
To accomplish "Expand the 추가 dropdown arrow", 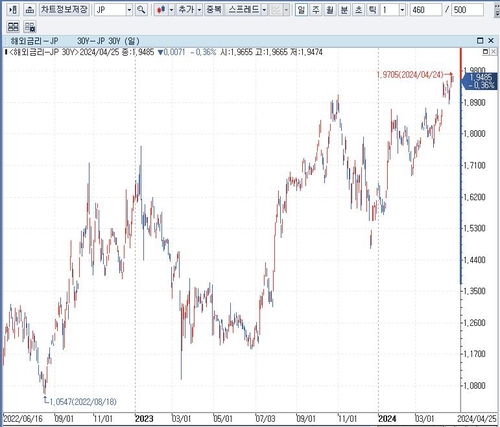I will (199, 10).
